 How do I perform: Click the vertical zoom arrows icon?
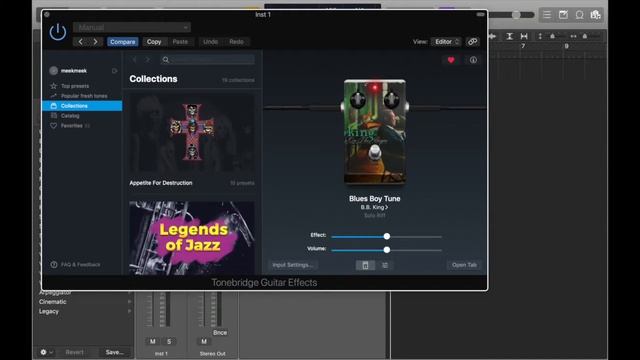pyautogui.click(x=540, y=36)
